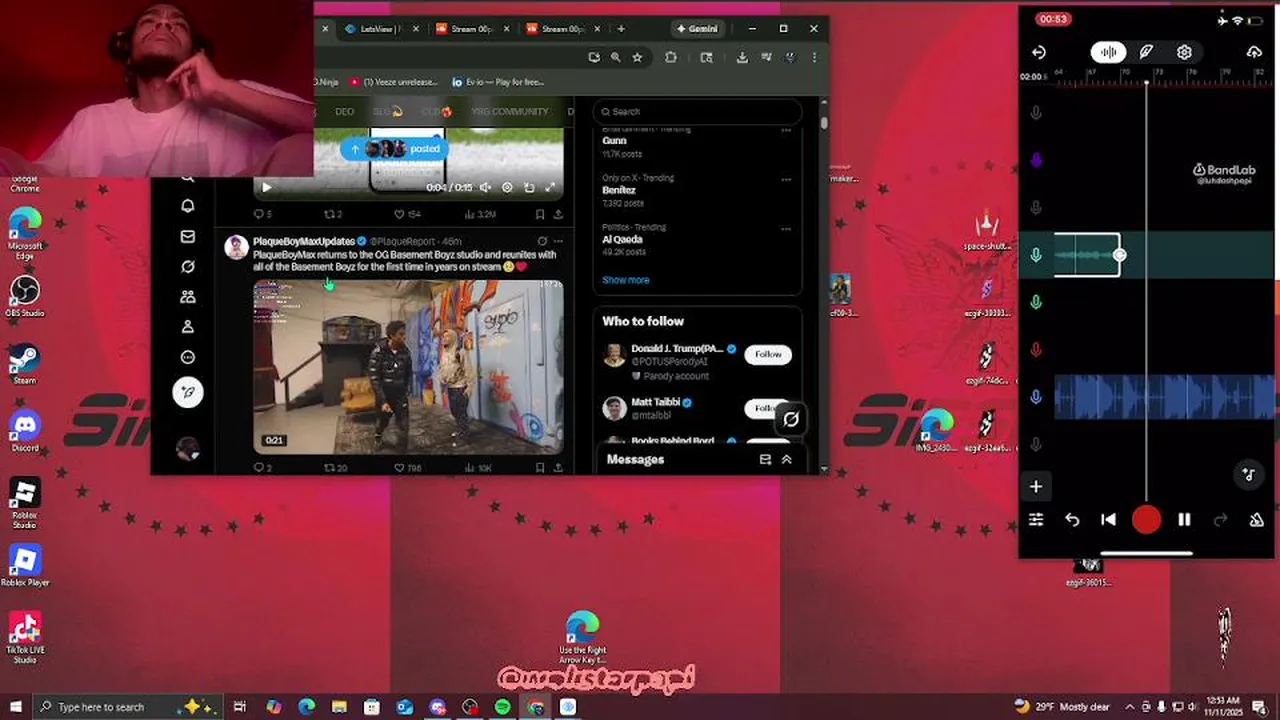Play the Basement Boyz video thumbnail
Screen dimensions: 1280x720
(408, 367)
